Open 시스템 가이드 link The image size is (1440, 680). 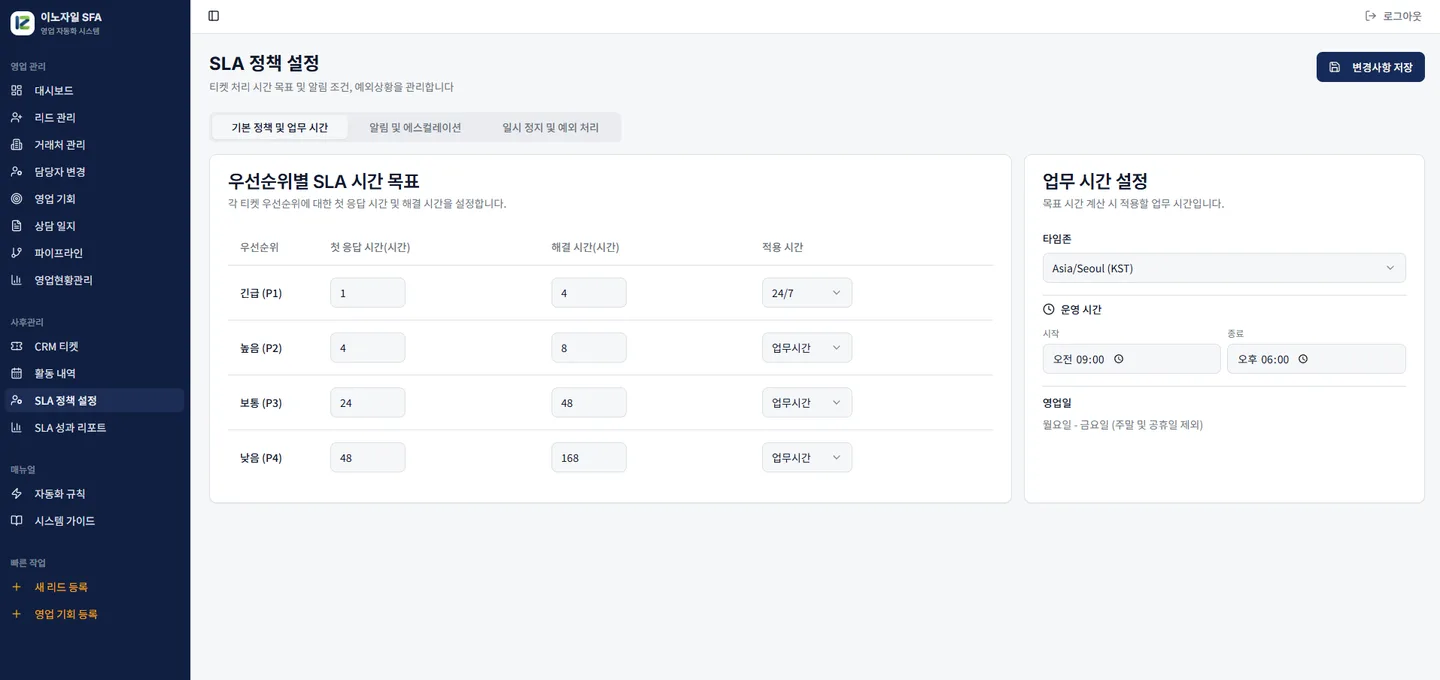pos(95,521)
